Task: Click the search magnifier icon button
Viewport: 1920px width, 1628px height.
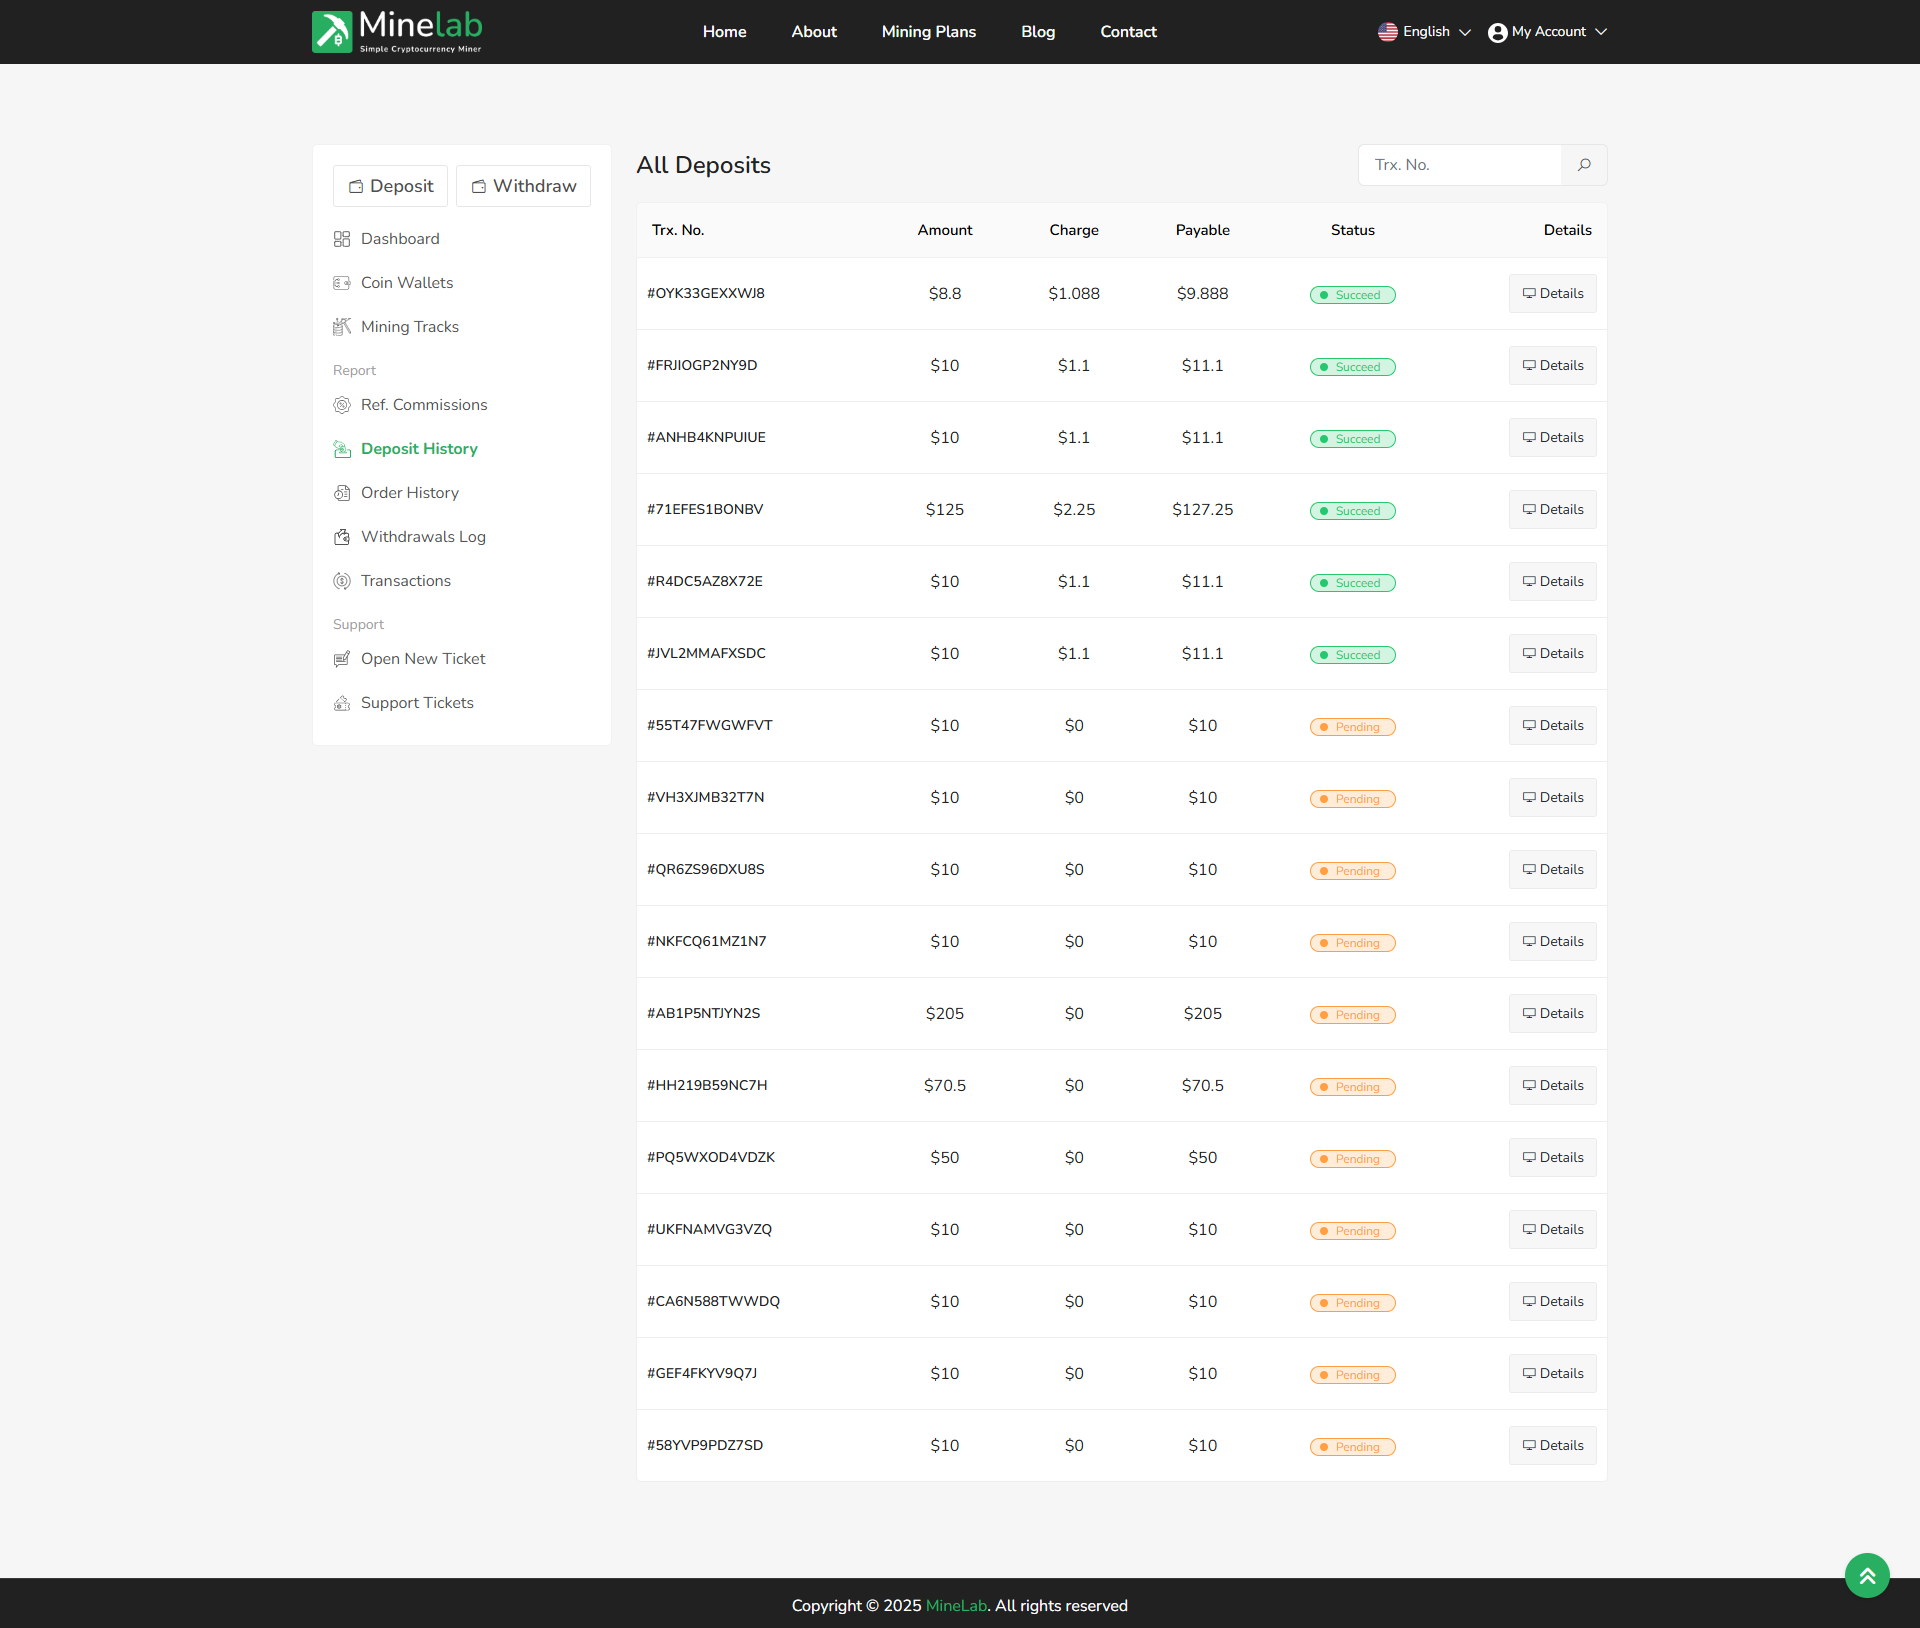Action: pos(1584,165)
